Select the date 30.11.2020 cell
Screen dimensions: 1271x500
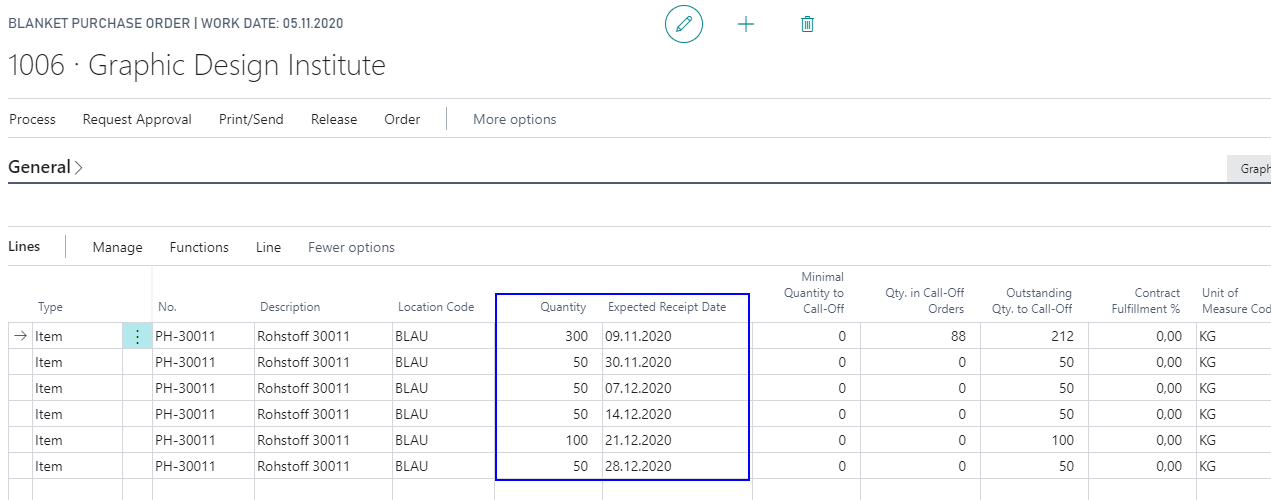pos(675,362)
